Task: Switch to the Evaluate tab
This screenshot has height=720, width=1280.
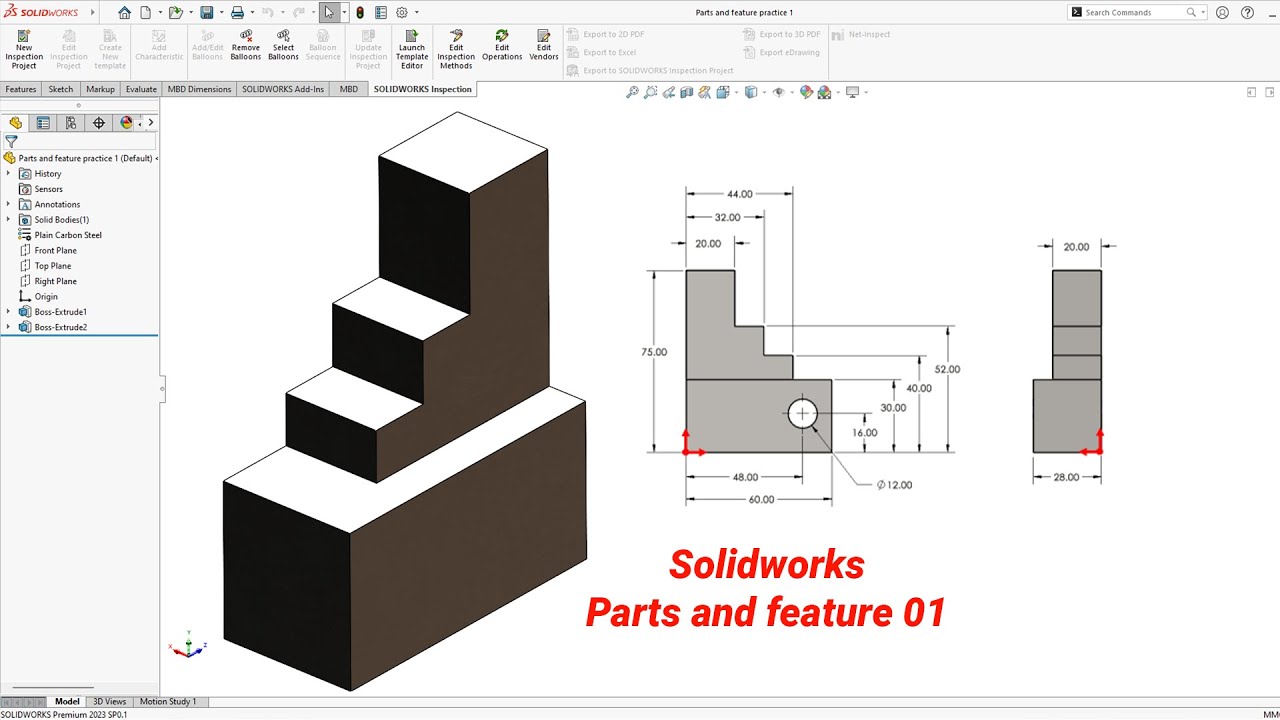Action: tap(141, 89)
